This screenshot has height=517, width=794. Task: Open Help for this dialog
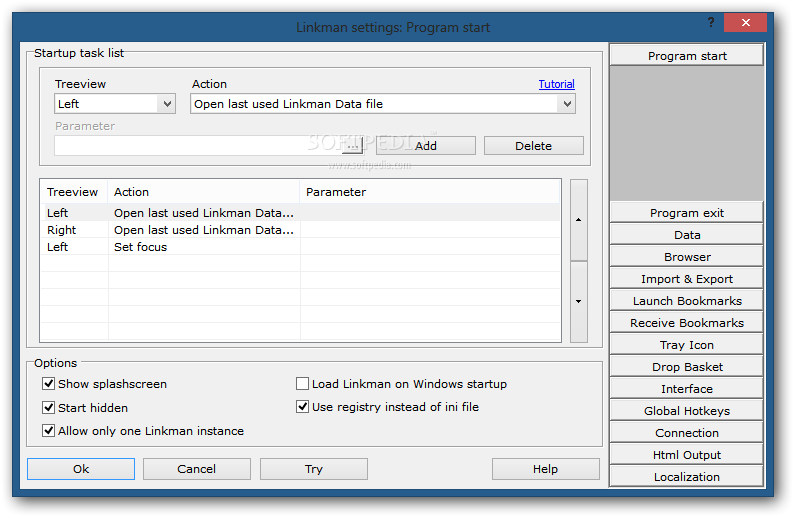point(545,469)
